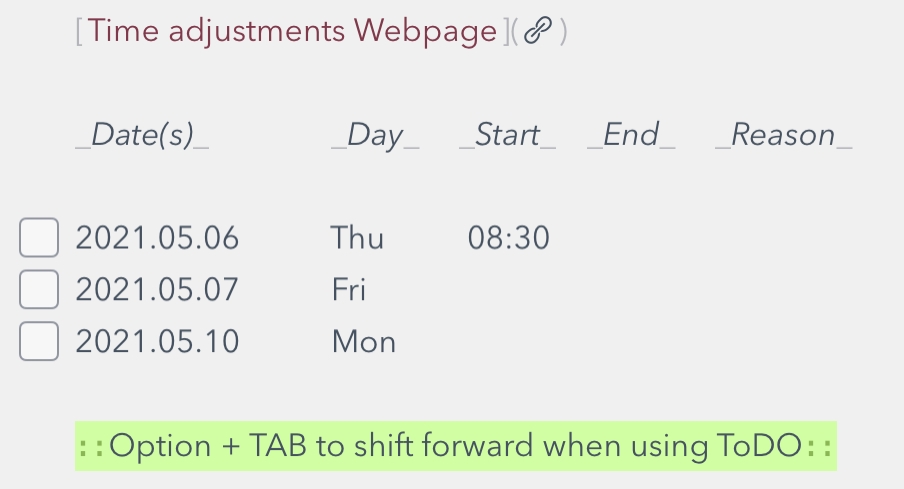The width and height of the screenshot is (904, 489).
Task: Click the Mon day entry
Action: pyautogui.click(x=364, y=341)
